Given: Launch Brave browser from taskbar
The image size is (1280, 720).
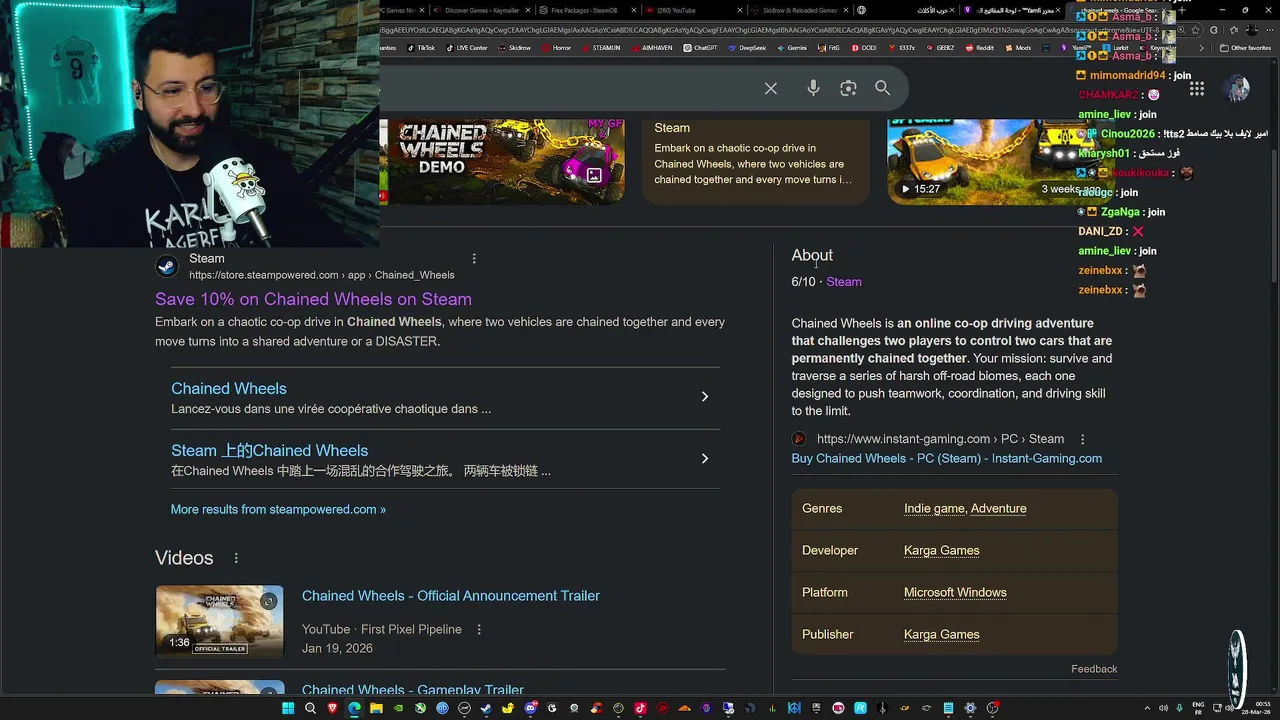Looking at the screenshot, I should [x=332, y=709].
